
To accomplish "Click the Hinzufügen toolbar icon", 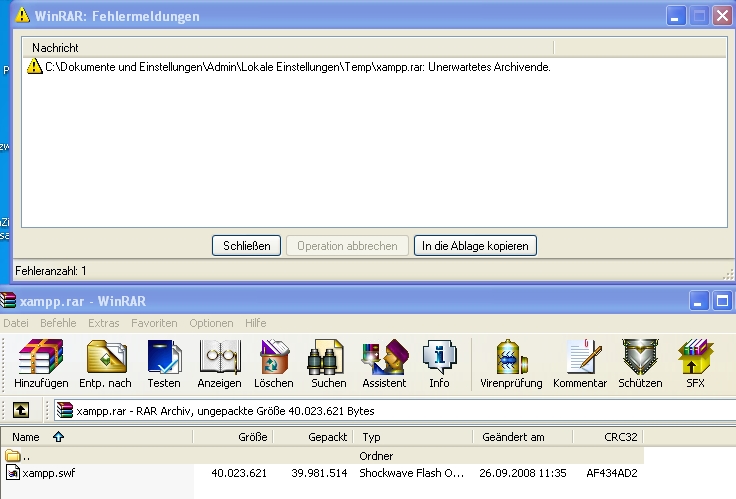I will click(x=41, y=363).
